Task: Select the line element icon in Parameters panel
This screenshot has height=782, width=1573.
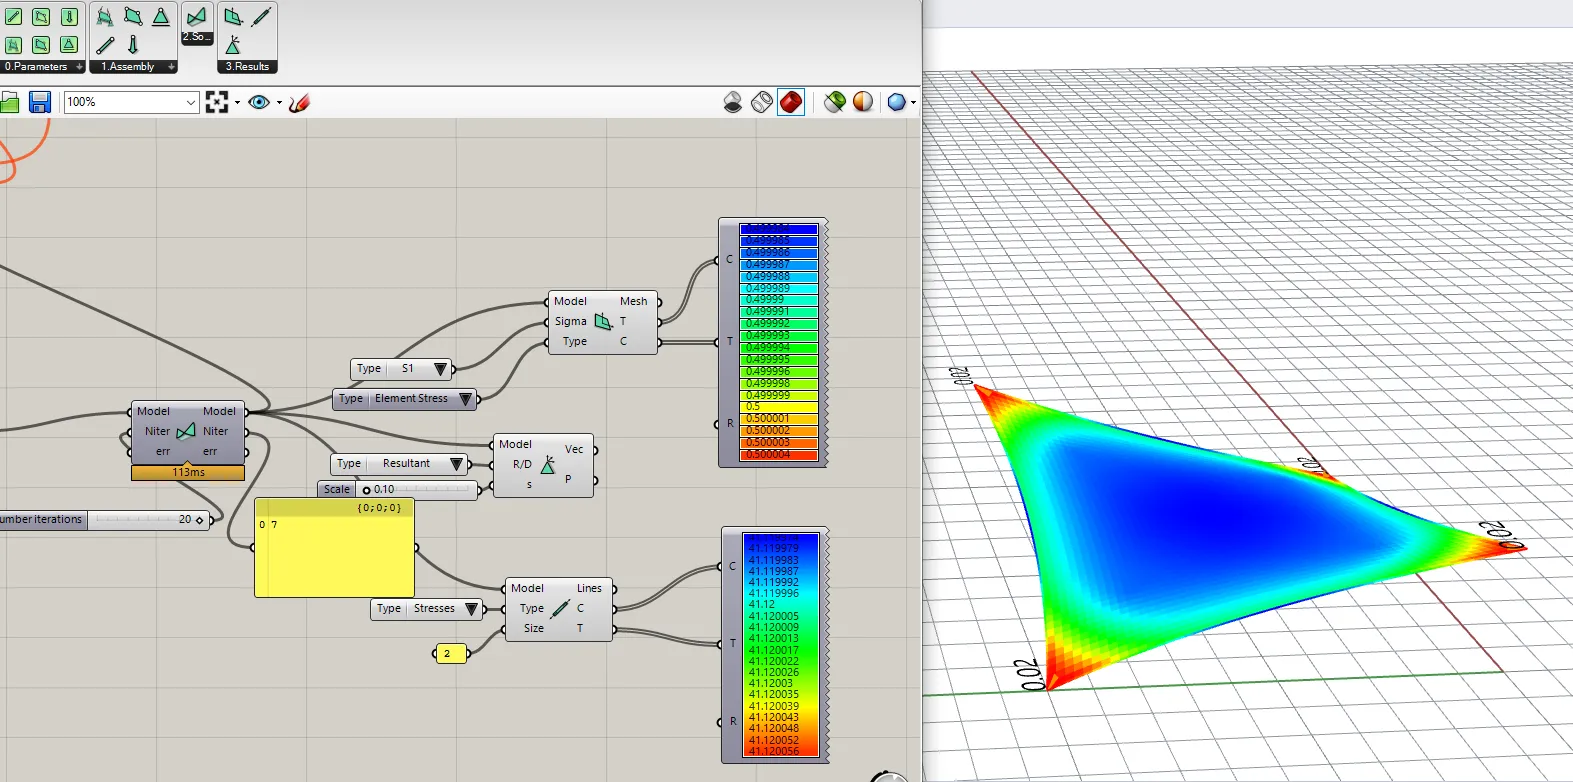Action: pyautogui.click(x=14, y=17)
